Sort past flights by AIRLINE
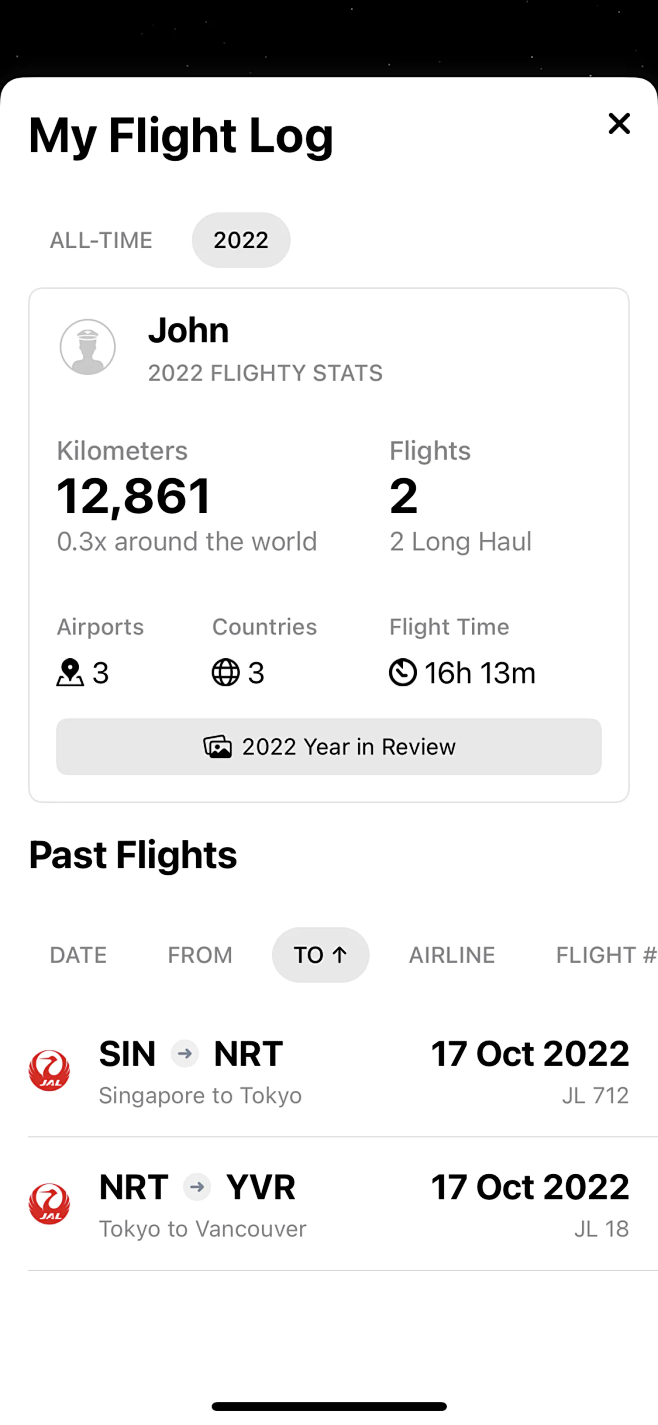Image resolution: width=658 pixels, height=1425 pixels. click(x=452, y=955)
